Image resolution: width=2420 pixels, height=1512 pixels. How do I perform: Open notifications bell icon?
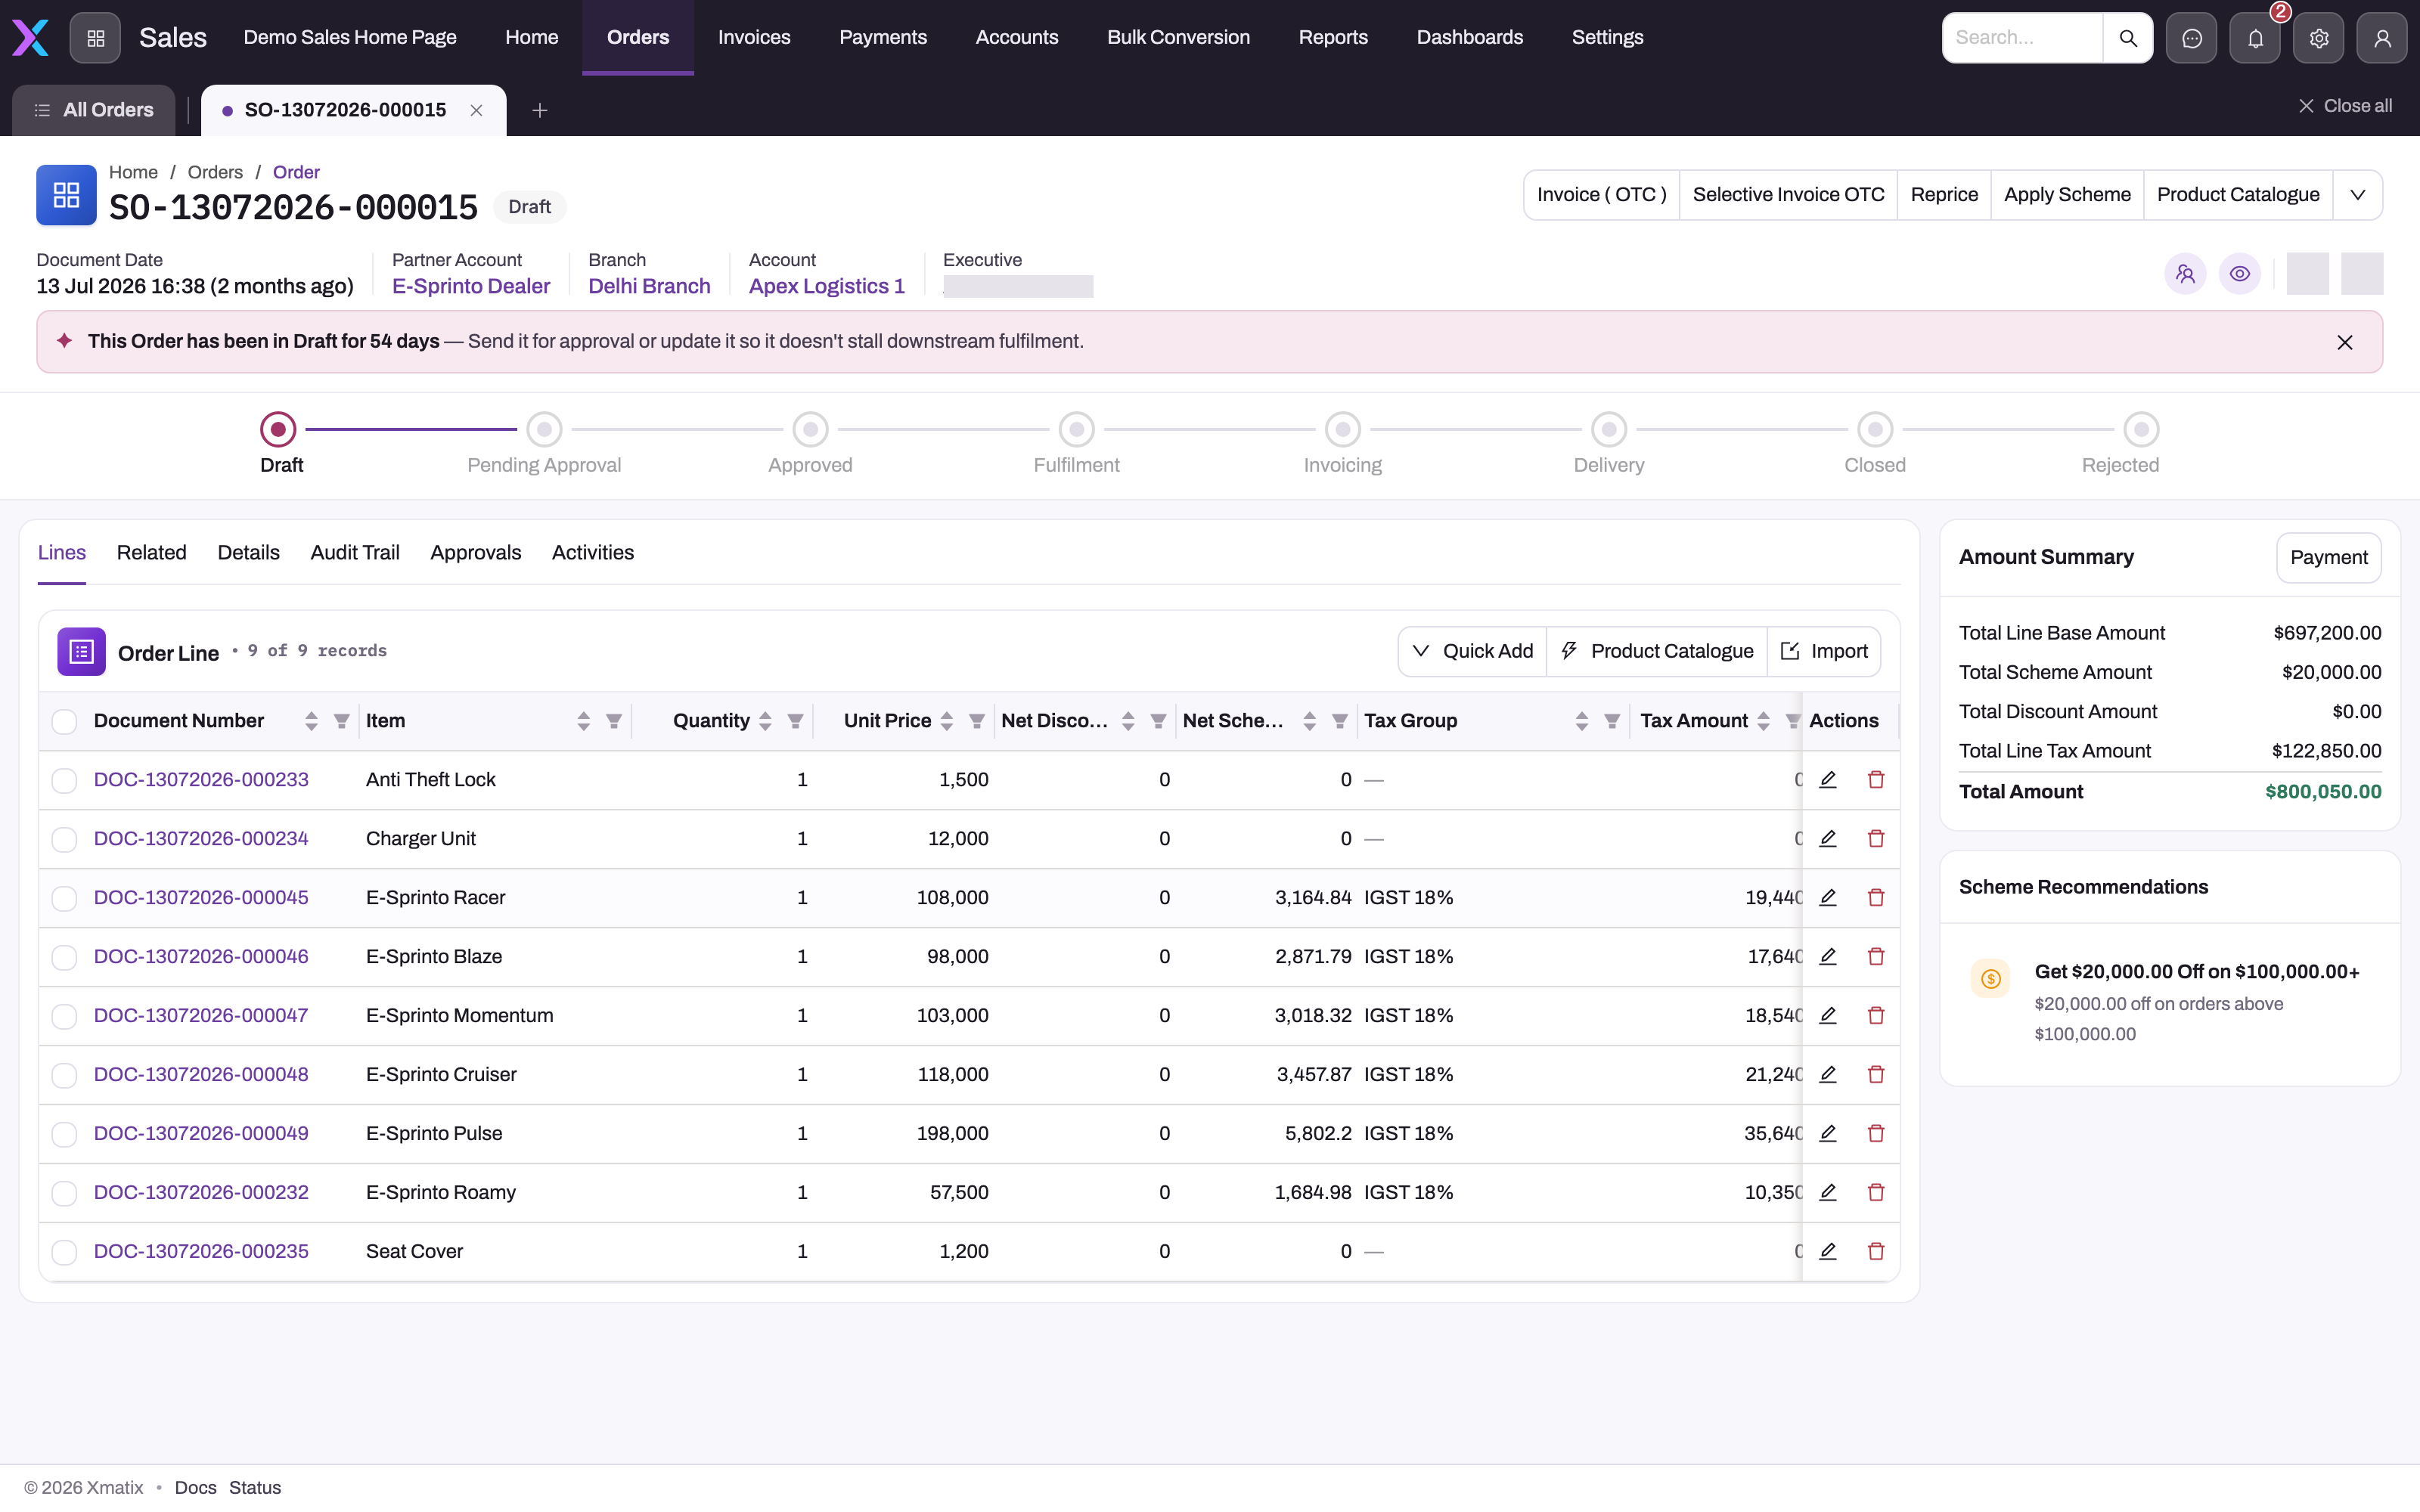[x=2255, y=38]
